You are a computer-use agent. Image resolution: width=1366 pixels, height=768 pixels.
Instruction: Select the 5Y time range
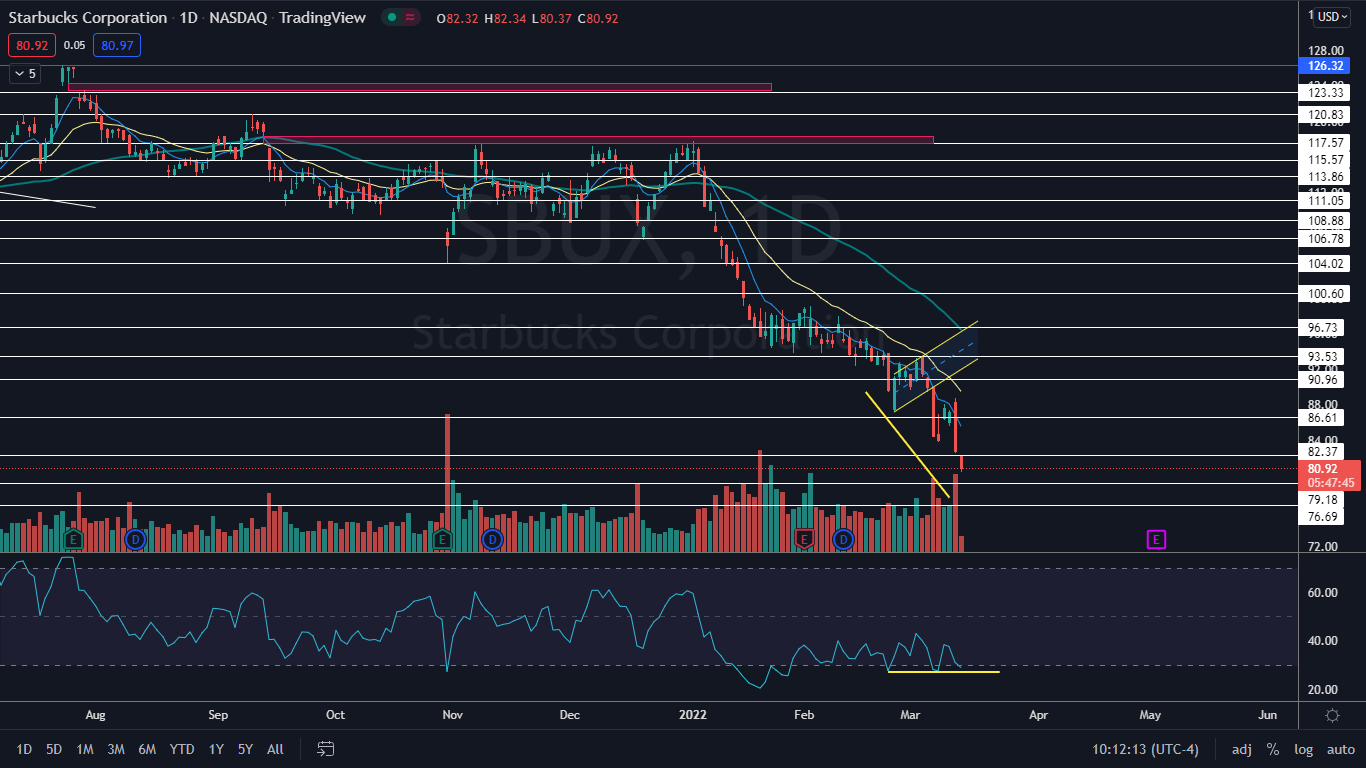point(245,749)
